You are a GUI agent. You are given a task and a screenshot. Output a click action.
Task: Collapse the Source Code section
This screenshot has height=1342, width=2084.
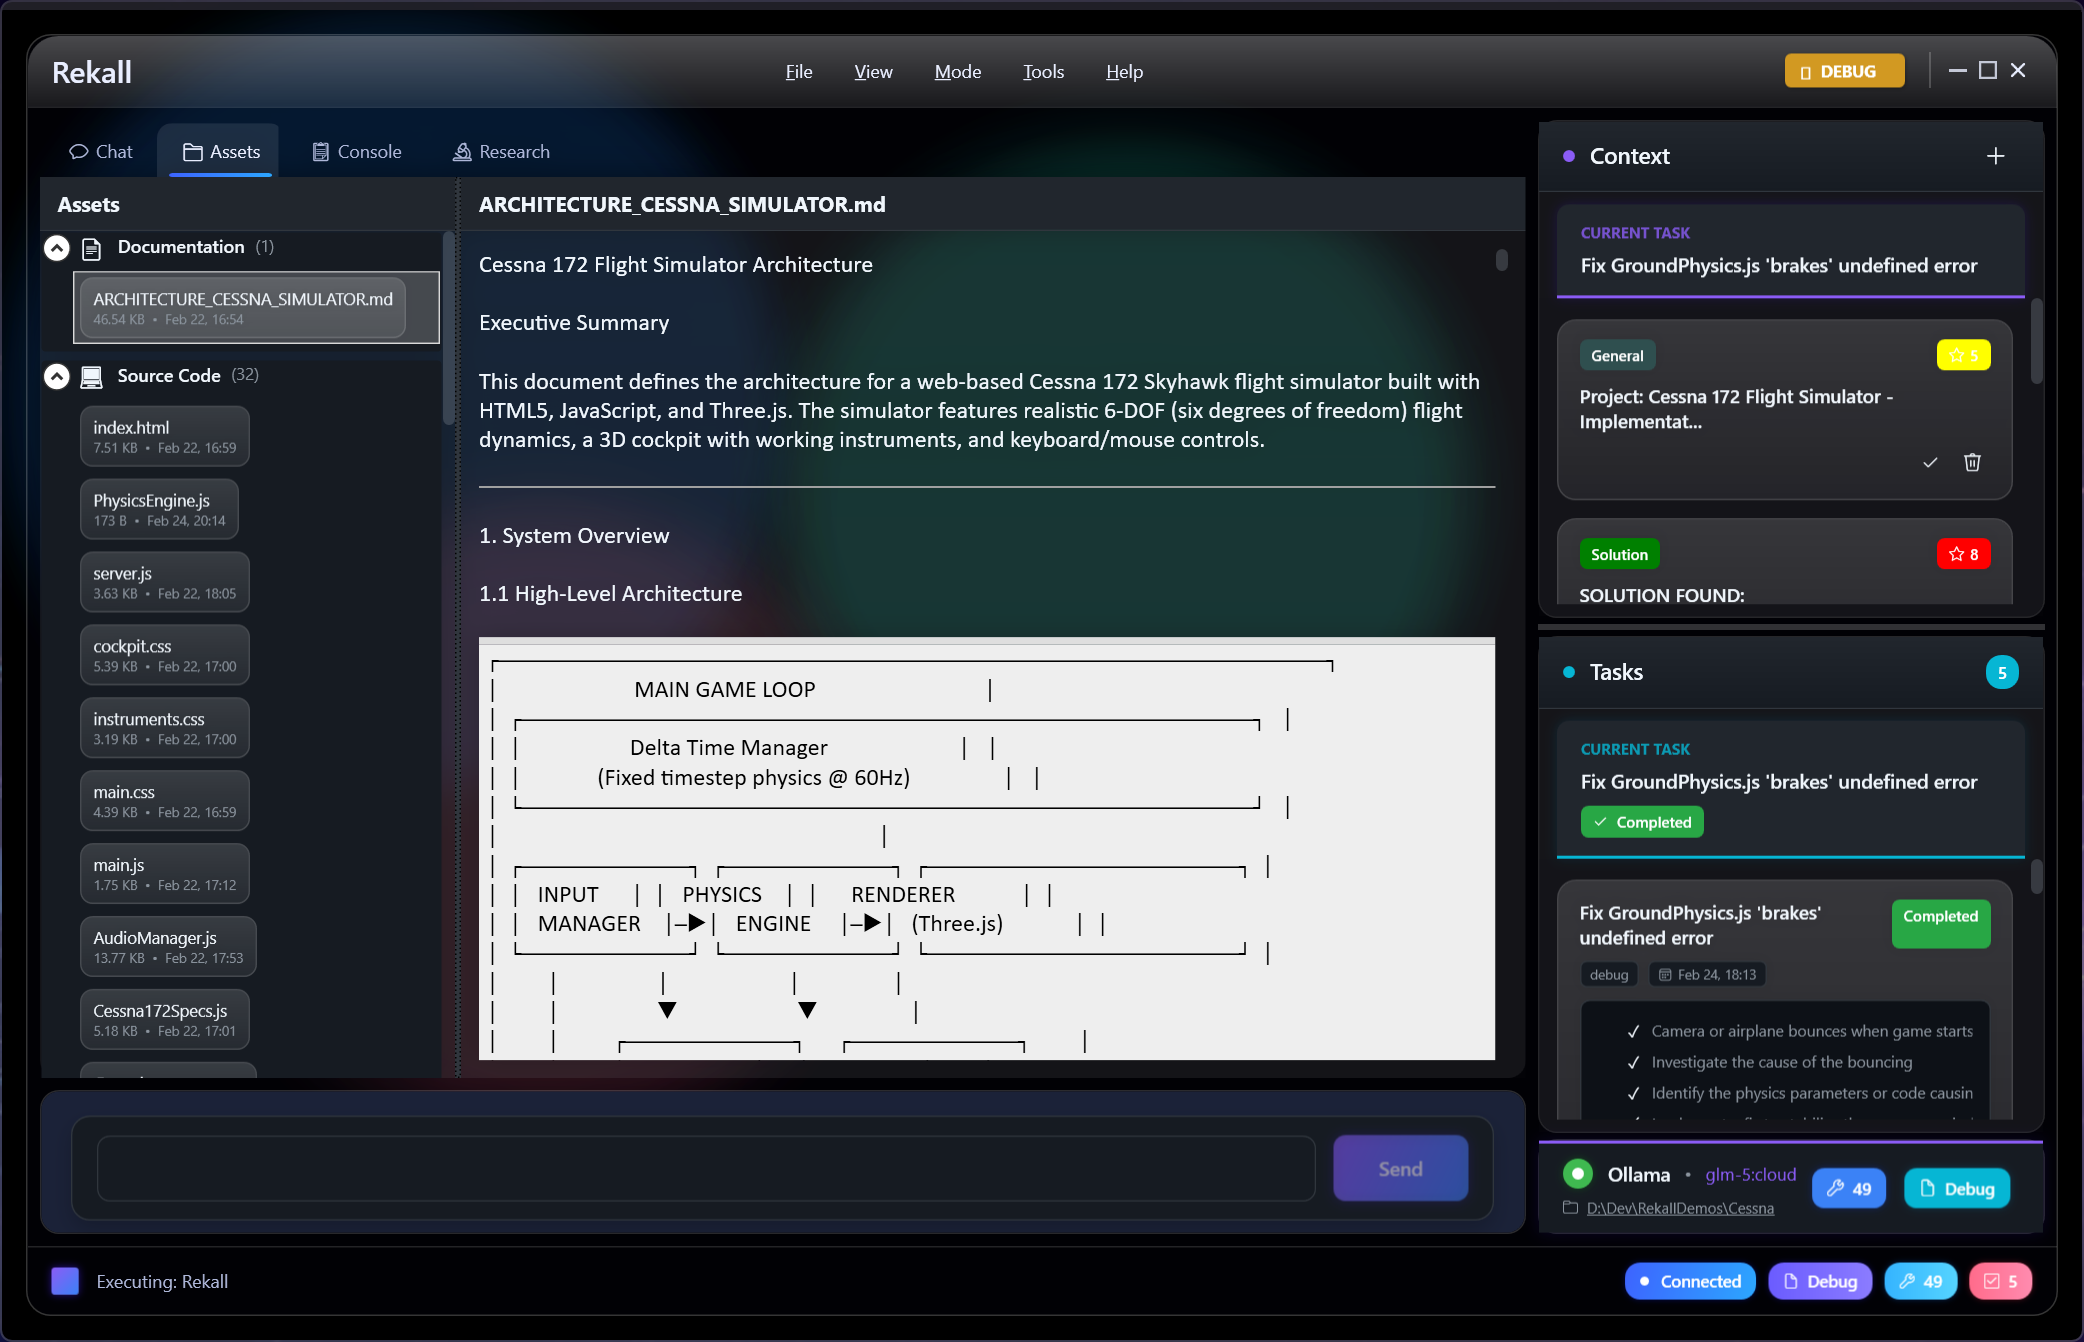[x=57, y=376]
